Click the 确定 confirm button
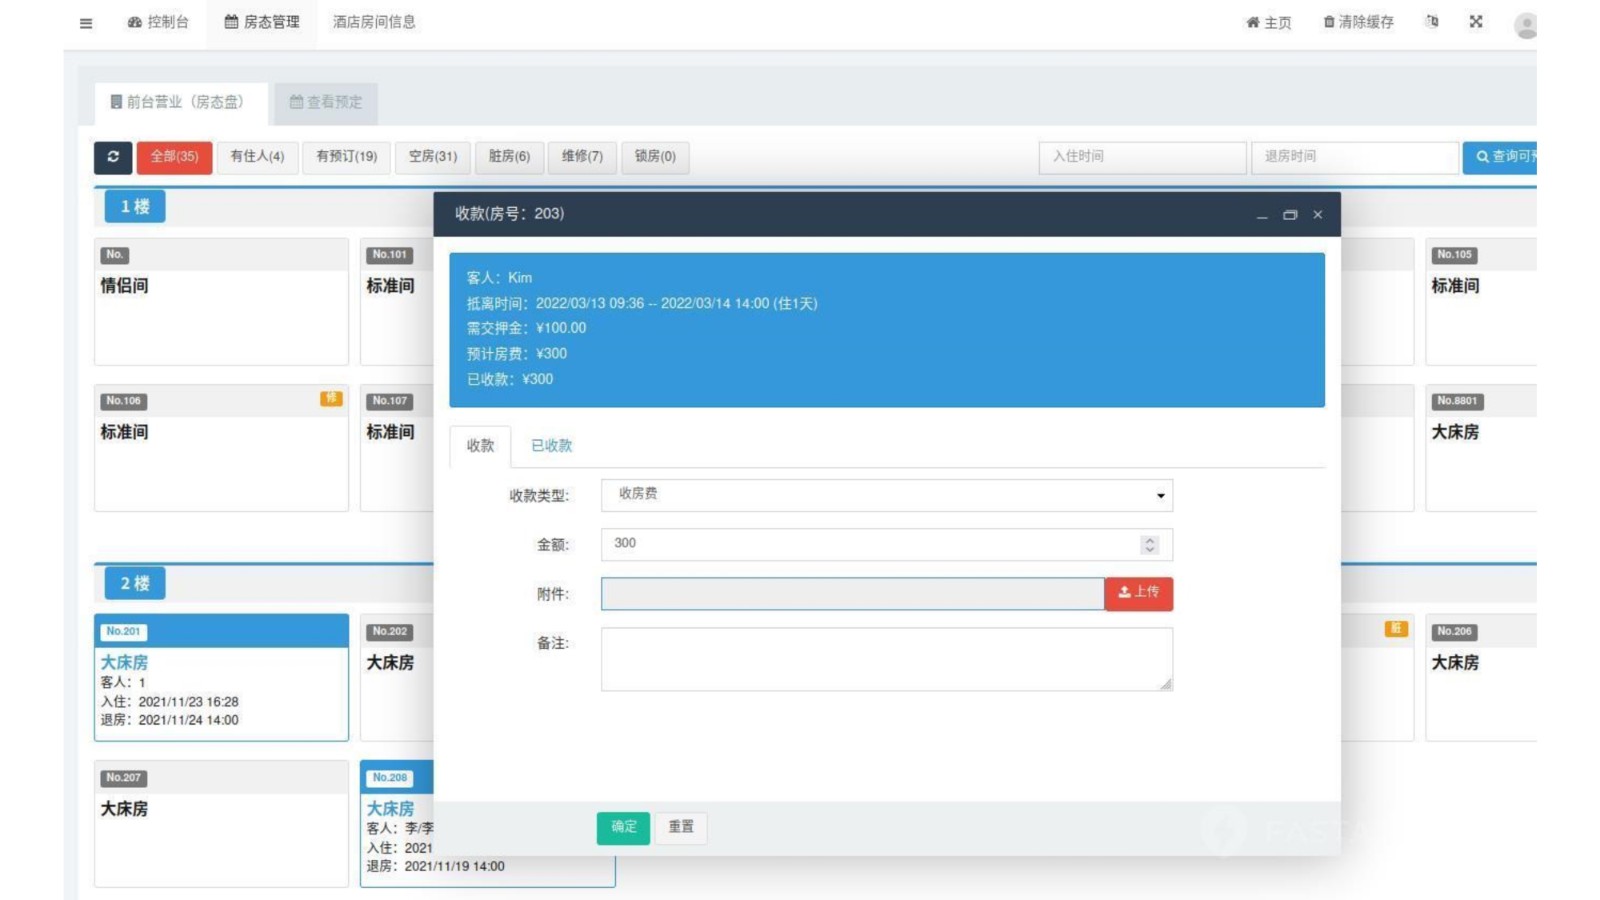Image resolution: width=1600 pixels, height=900 pixels. point(624,827)
